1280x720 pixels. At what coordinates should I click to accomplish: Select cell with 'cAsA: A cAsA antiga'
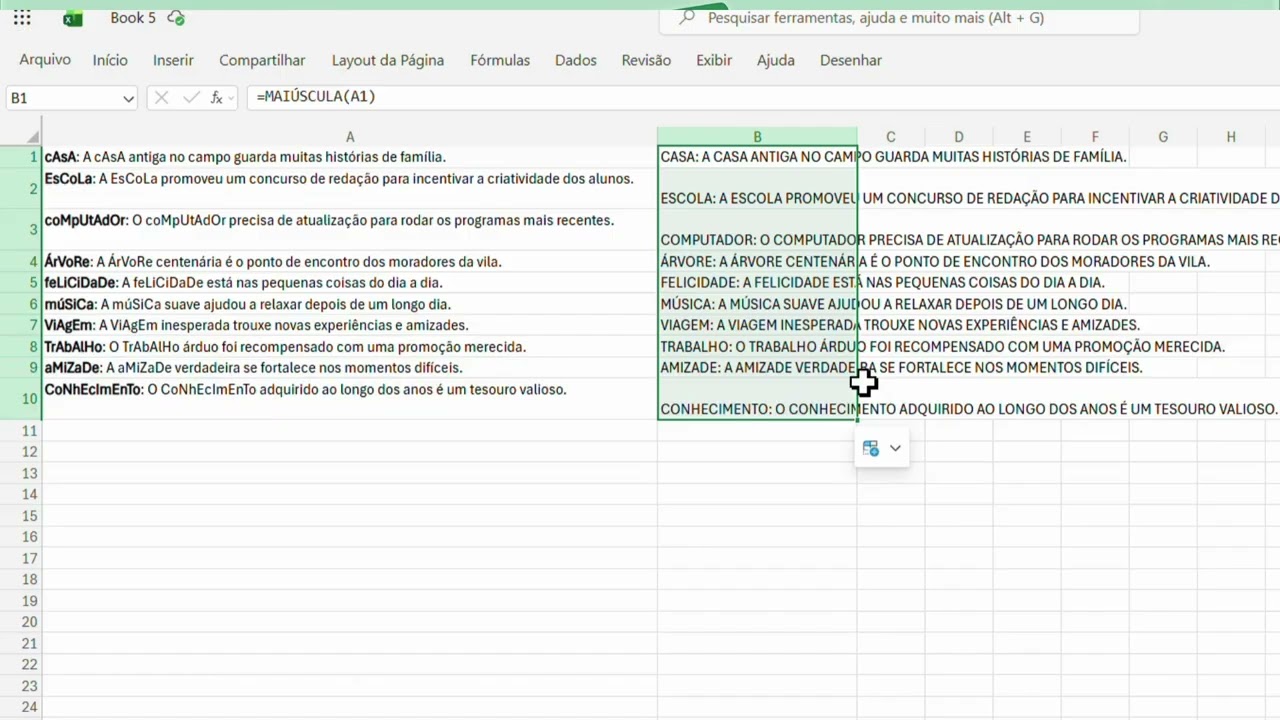(349, 157)
